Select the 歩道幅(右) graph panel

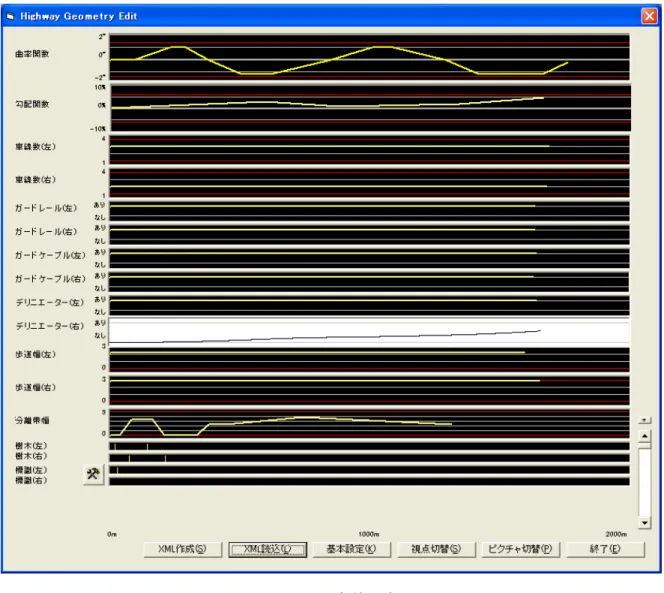point(369,391)
